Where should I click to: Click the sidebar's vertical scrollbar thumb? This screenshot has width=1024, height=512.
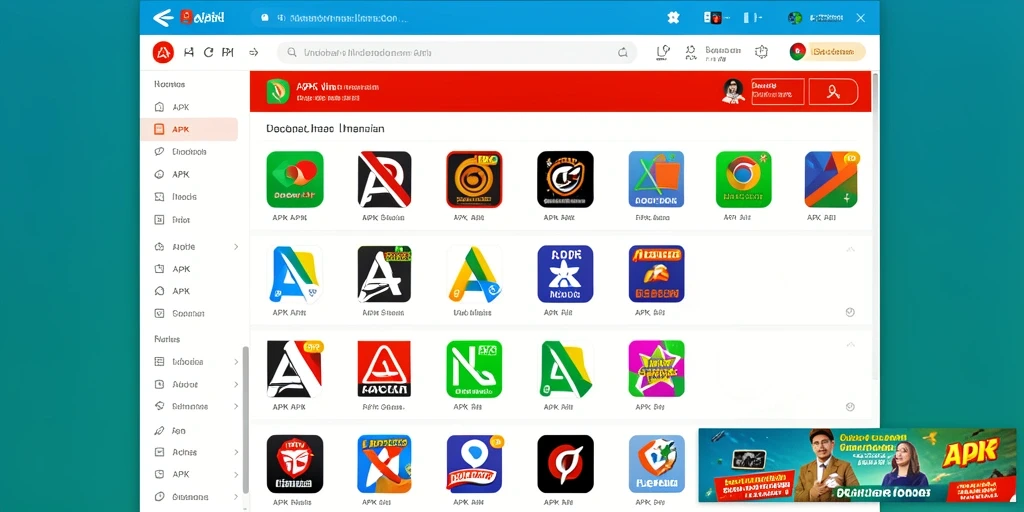[x=246, y=419]
